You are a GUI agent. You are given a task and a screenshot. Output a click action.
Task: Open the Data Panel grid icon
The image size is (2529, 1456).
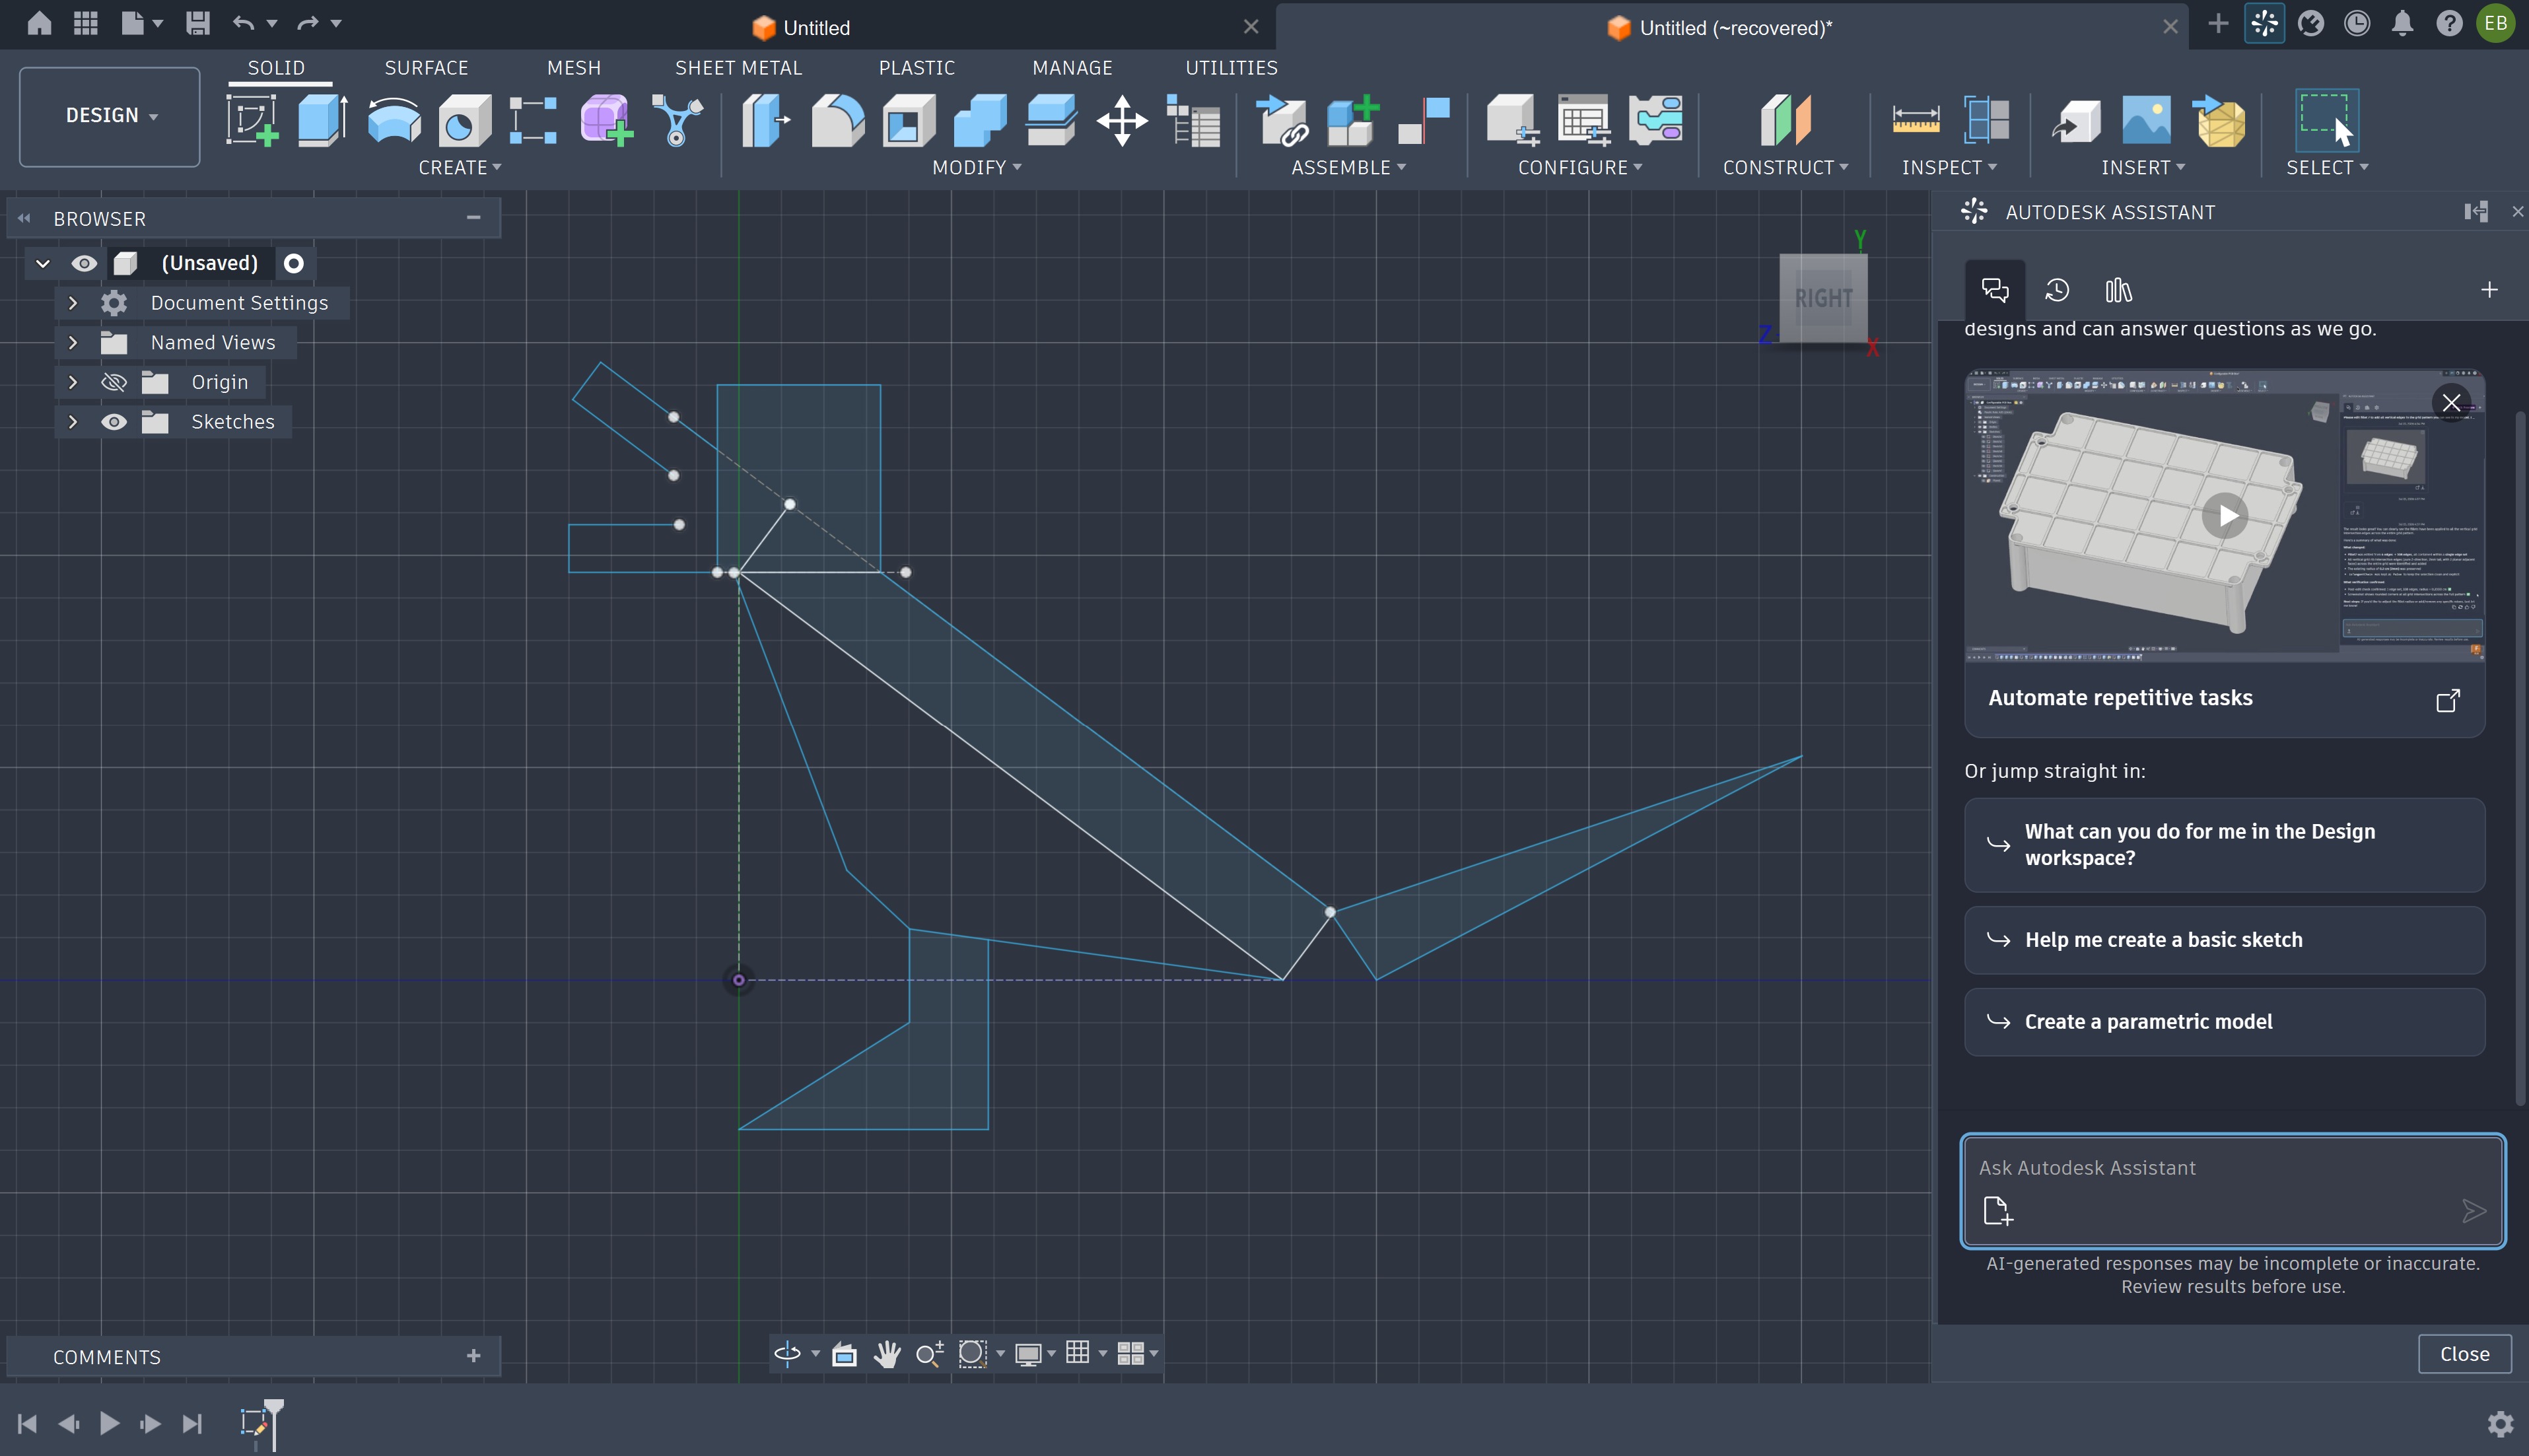coord(86,23)
